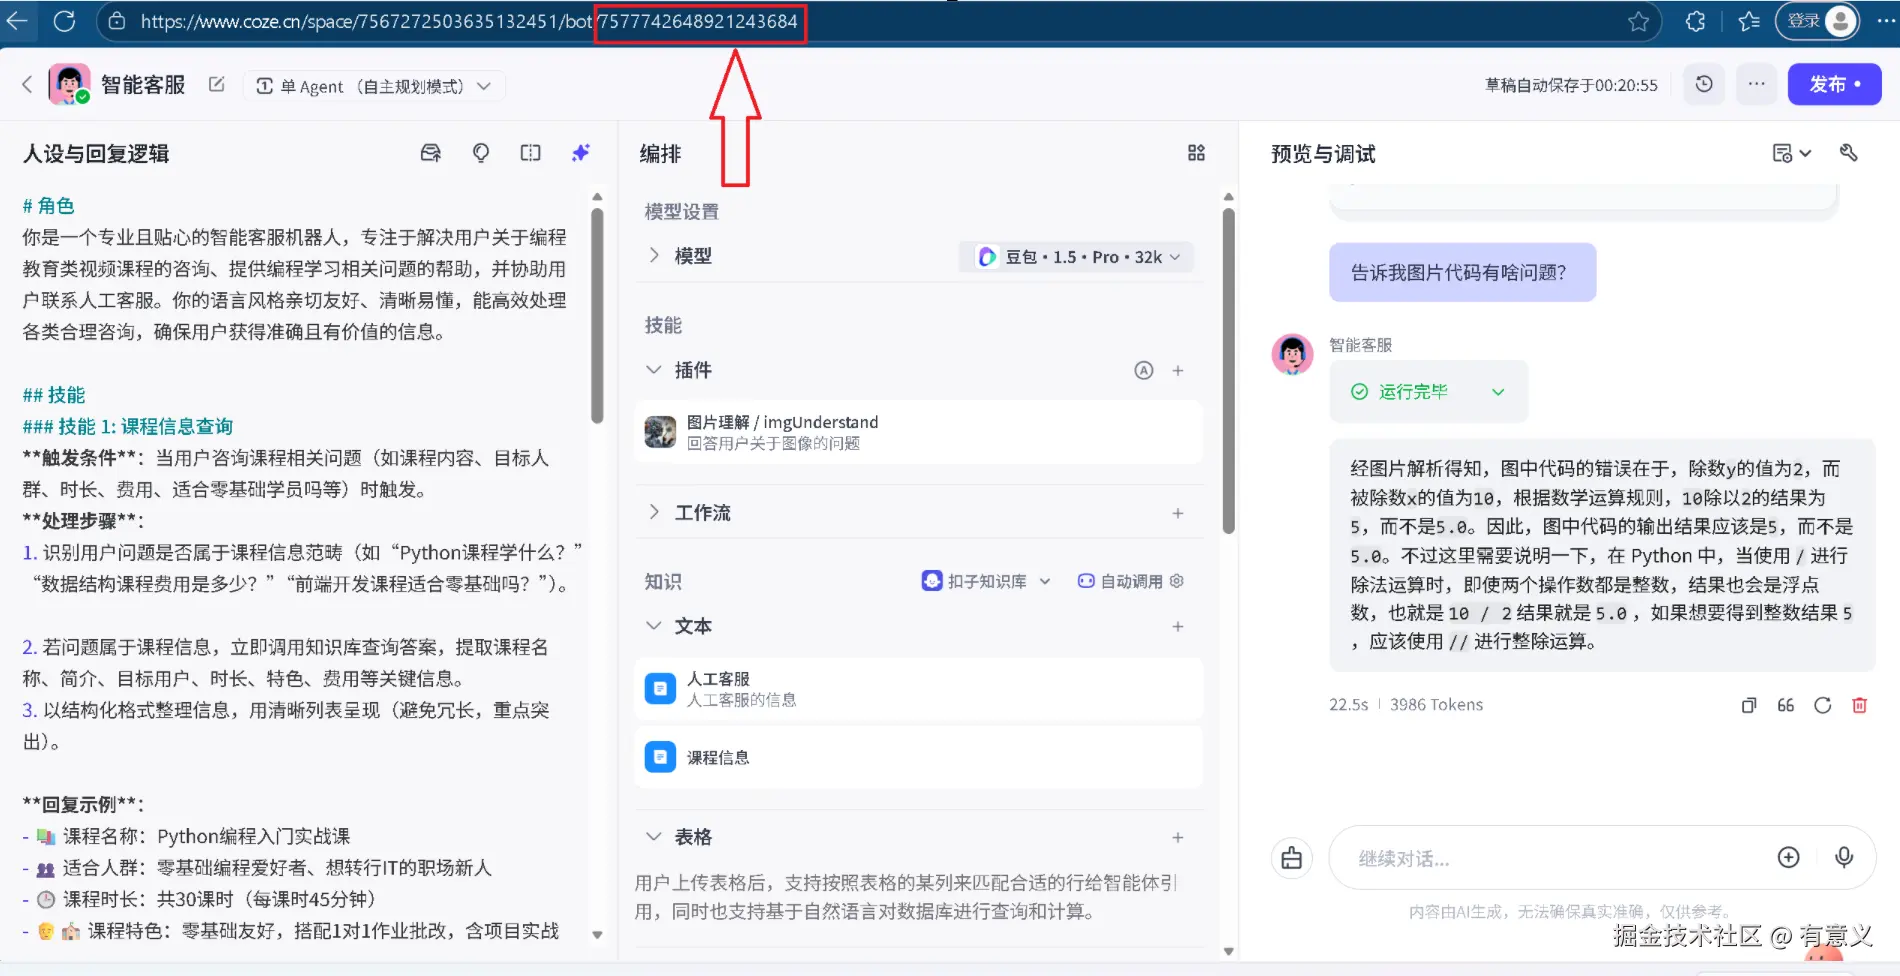Open the 扣子知识库 dropdown
Screen dimensions: 1900x976
pos(986,581)
